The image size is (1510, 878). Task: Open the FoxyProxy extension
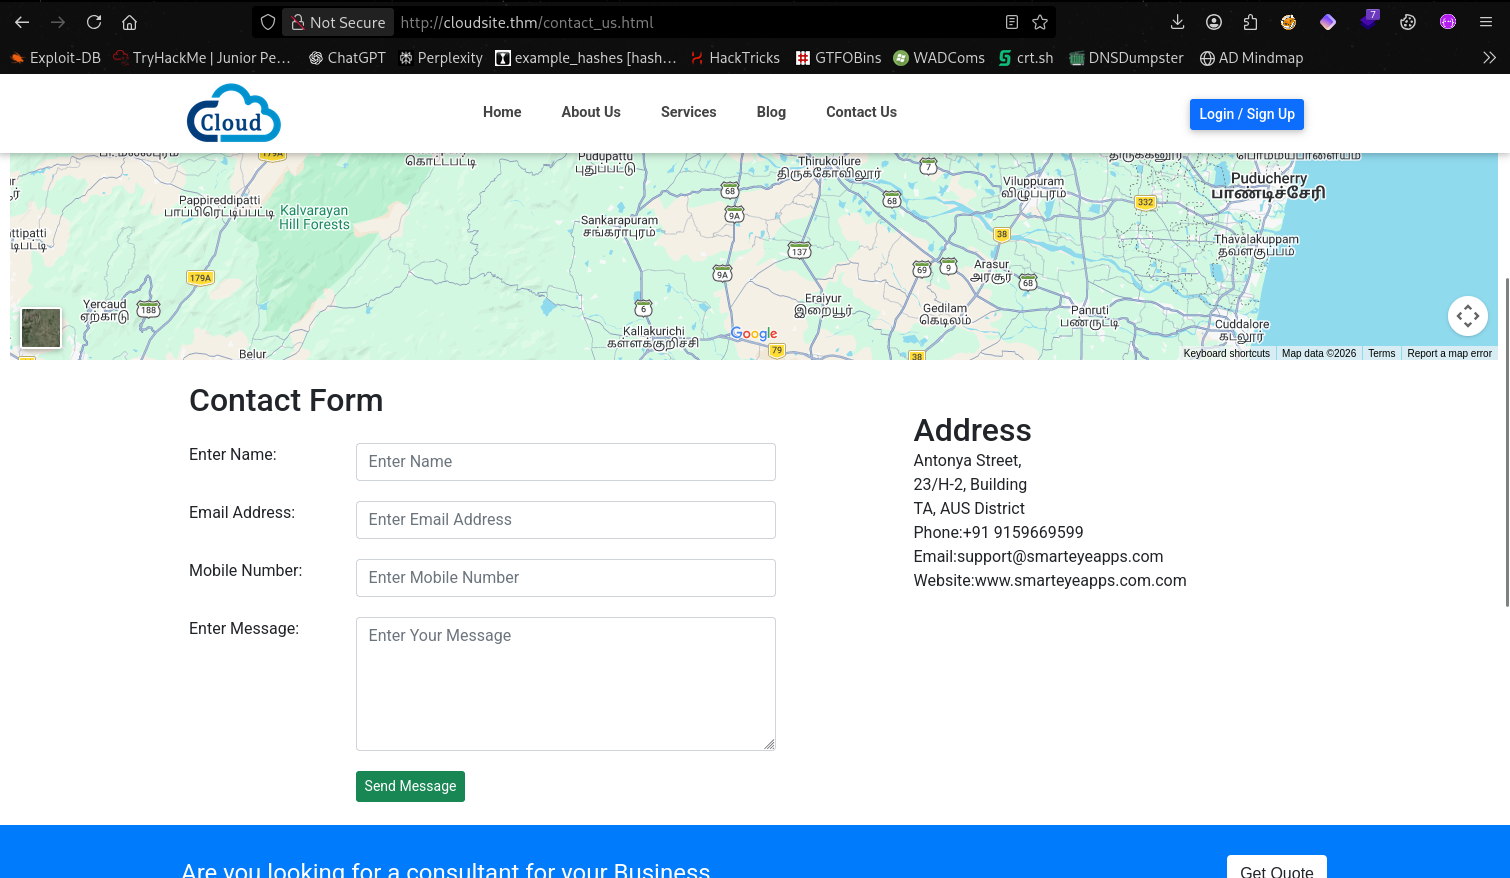tap(1288, 21)
